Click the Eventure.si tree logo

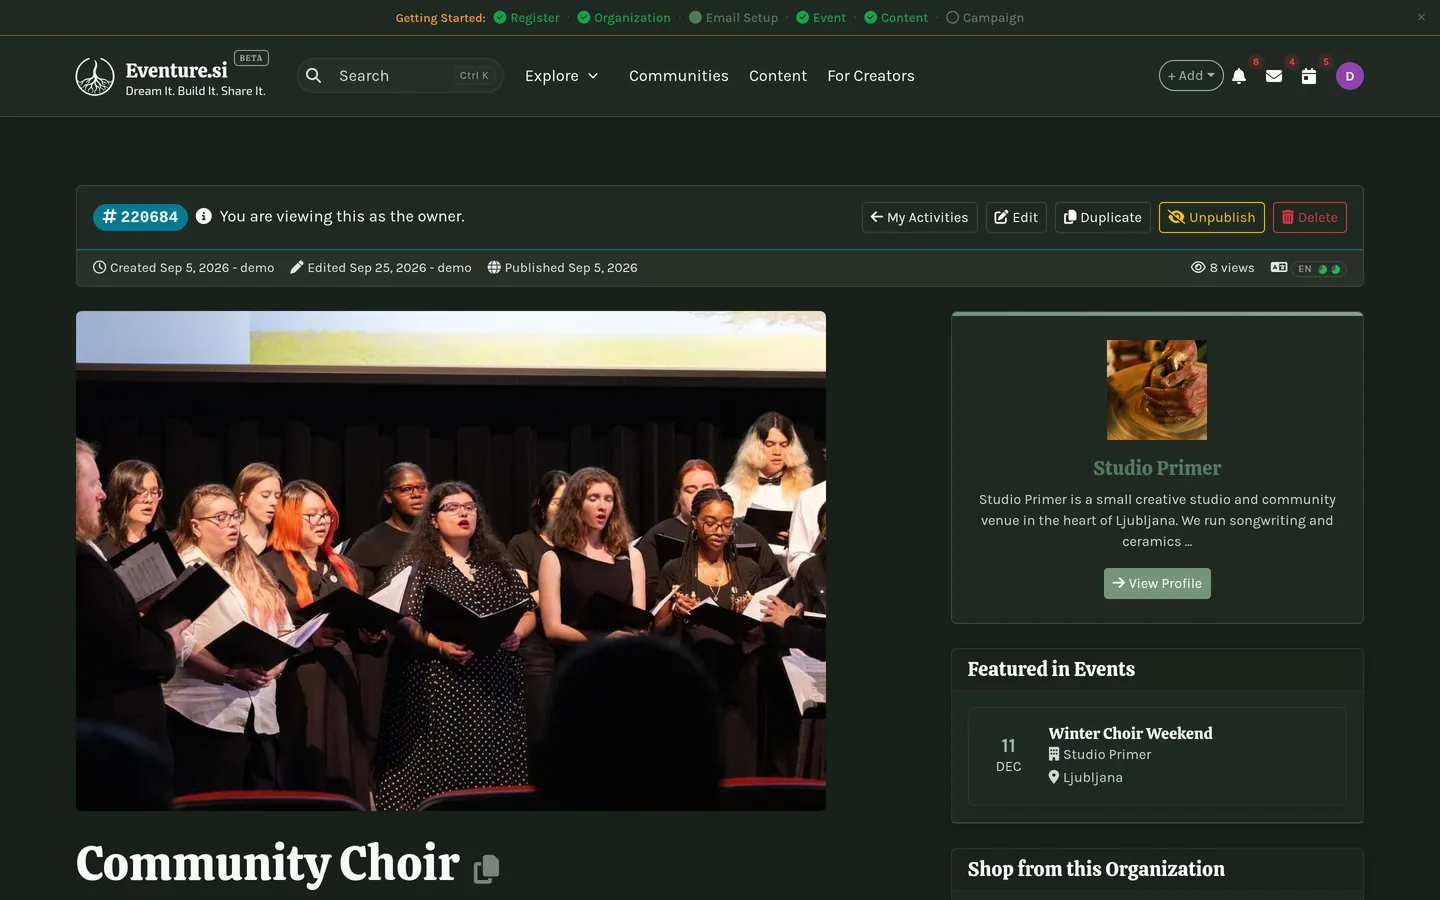(95, 76)
